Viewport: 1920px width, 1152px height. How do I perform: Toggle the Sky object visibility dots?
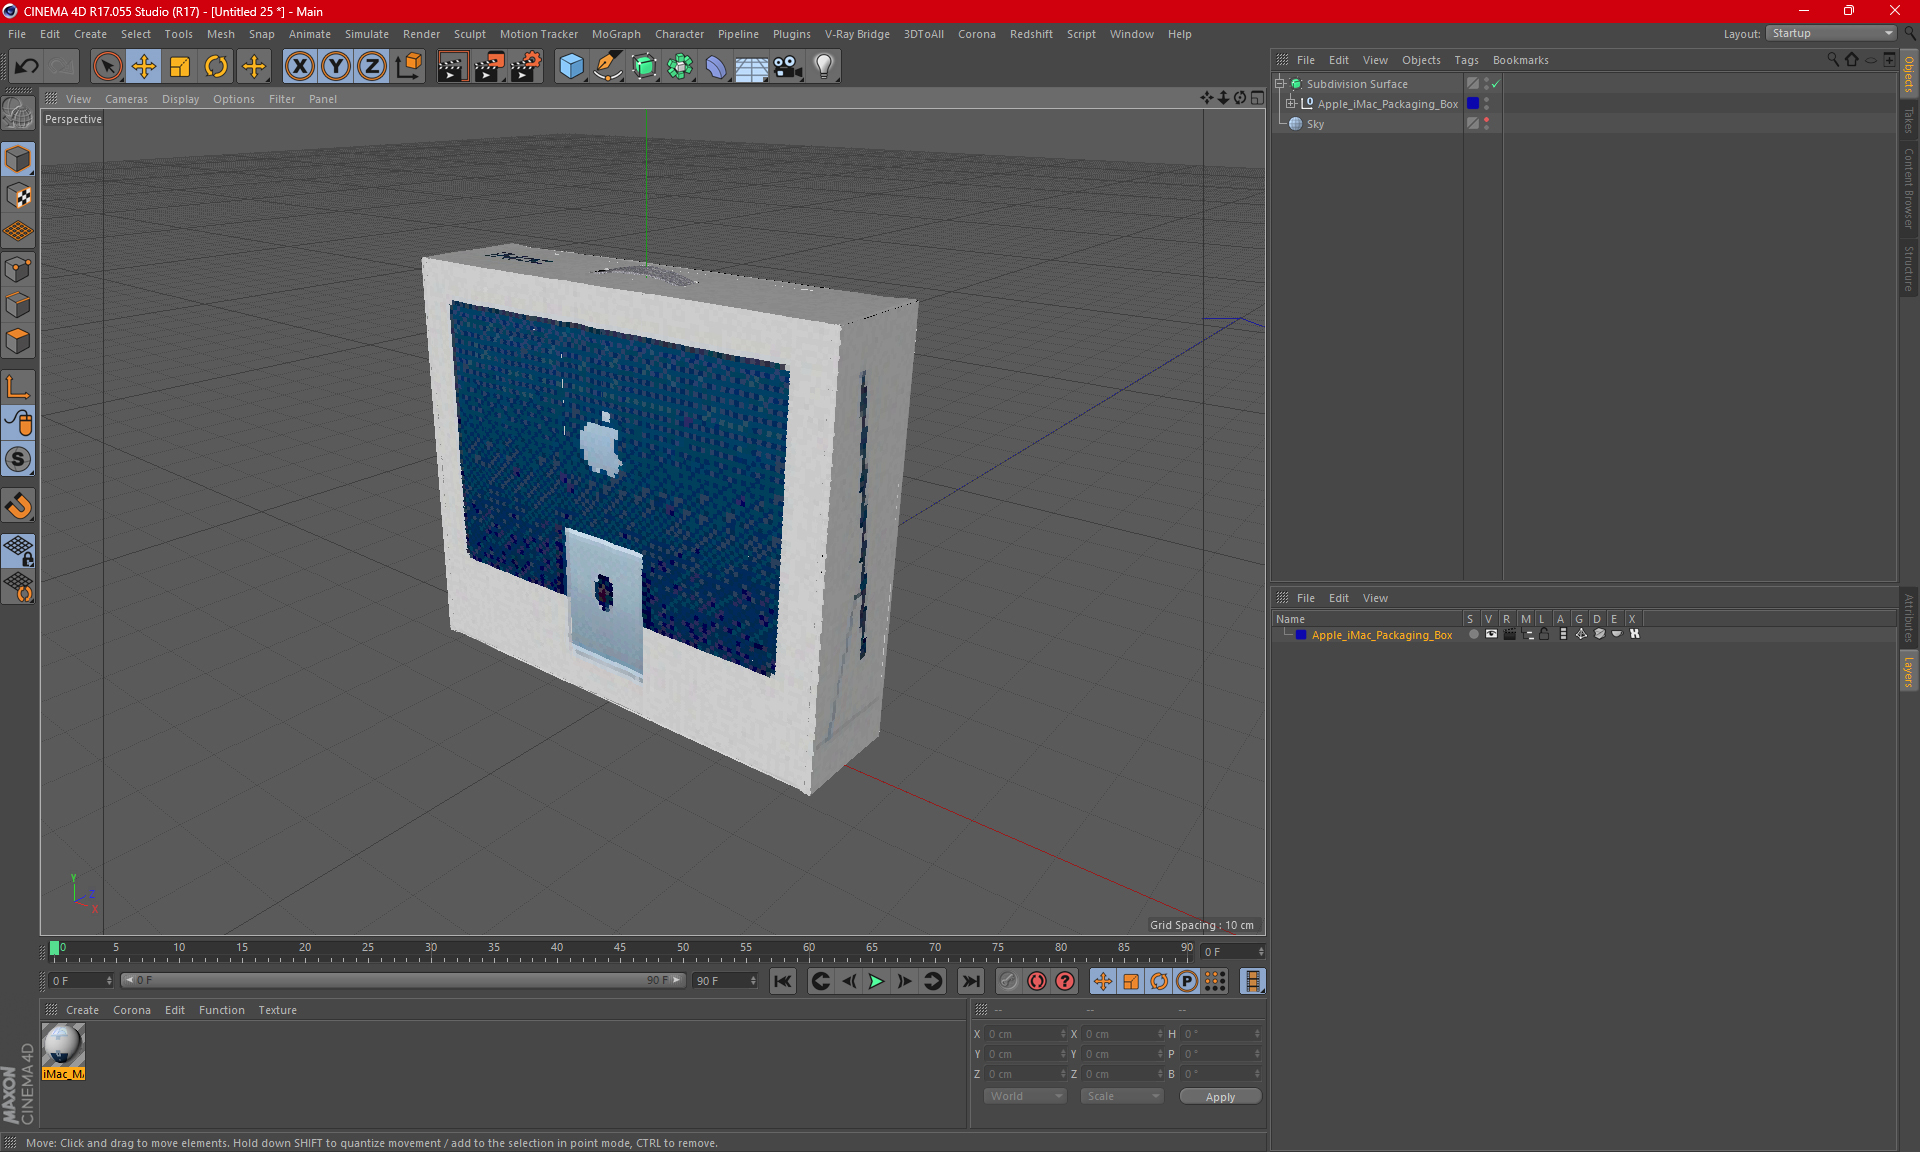pyautogui.click(x=1486, y=124)
